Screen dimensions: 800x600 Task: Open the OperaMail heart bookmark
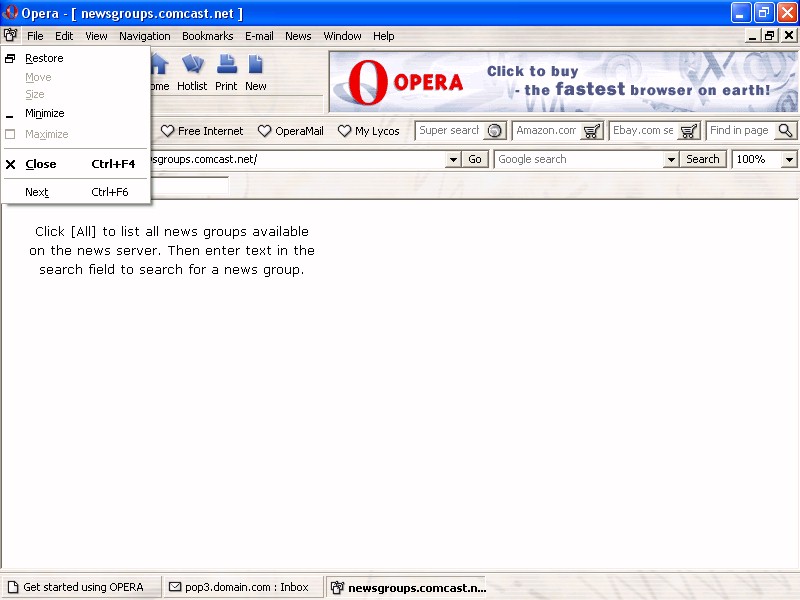click(x=291, y=131)
